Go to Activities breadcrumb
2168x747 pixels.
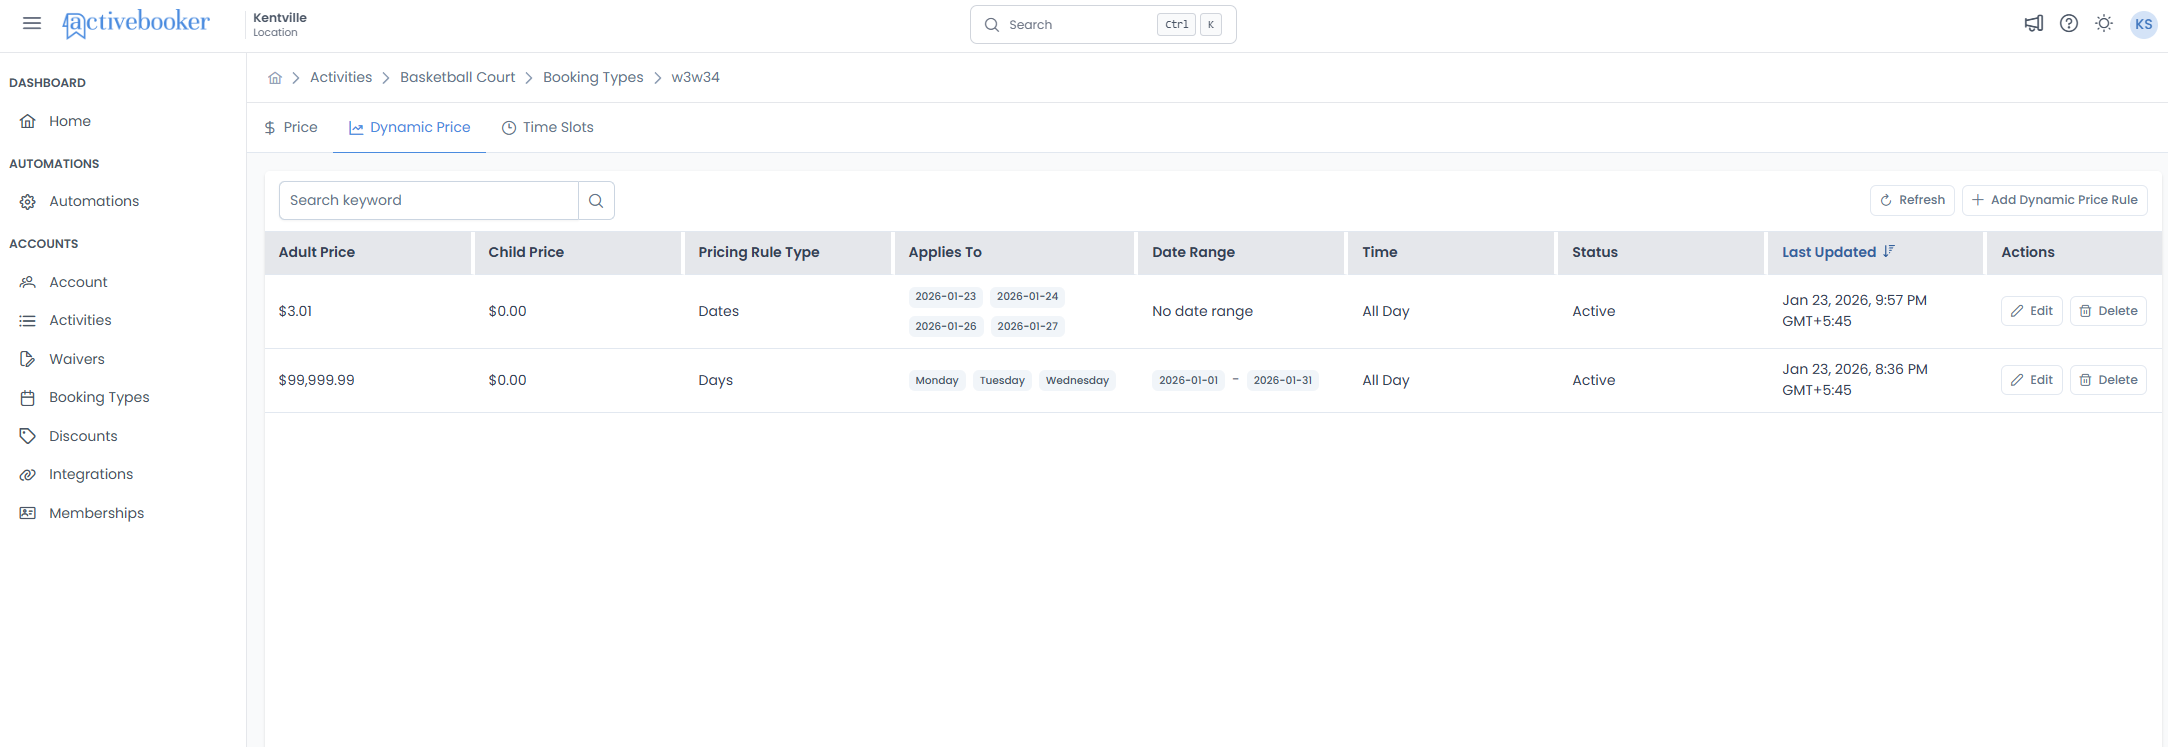[x=341, y=77]
